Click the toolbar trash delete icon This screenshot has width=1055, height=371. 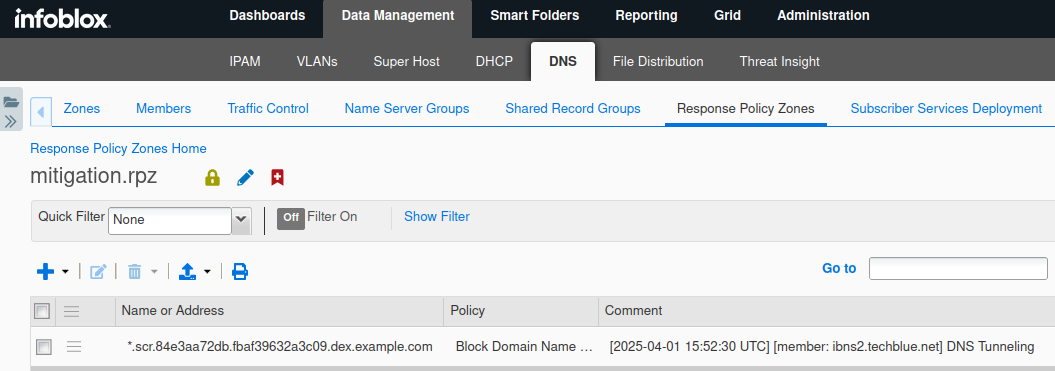coord(135,271)
